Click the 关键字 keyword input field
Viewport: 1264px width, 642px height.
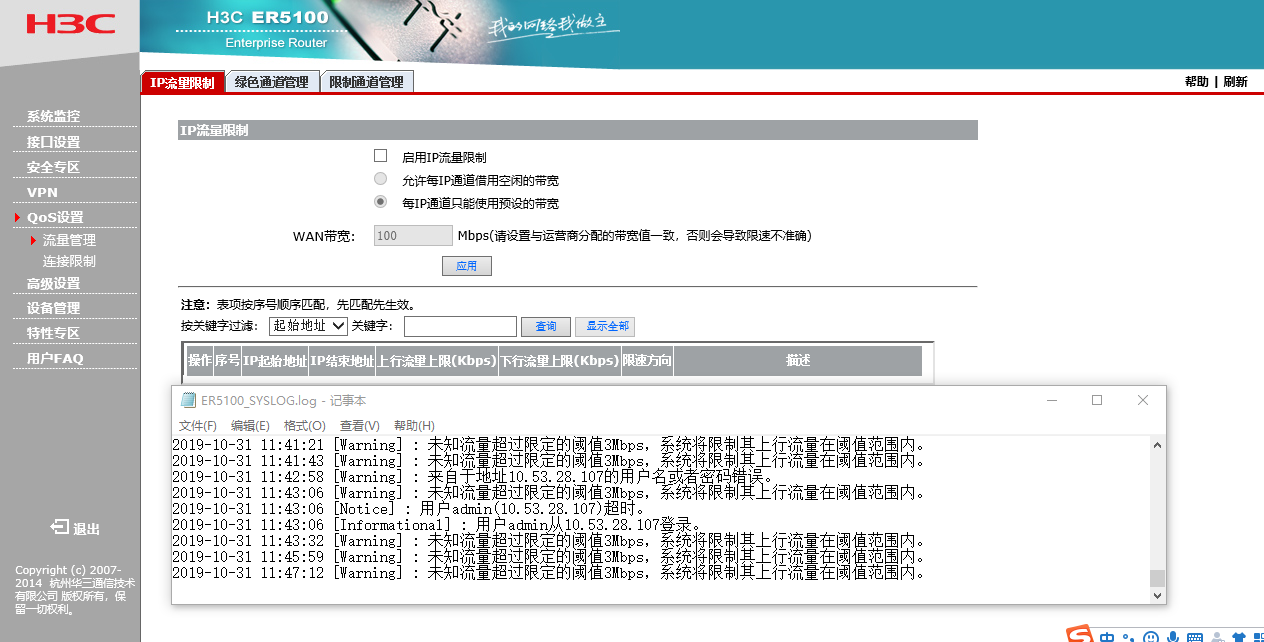pyautogui.click(x=460, y=326)
